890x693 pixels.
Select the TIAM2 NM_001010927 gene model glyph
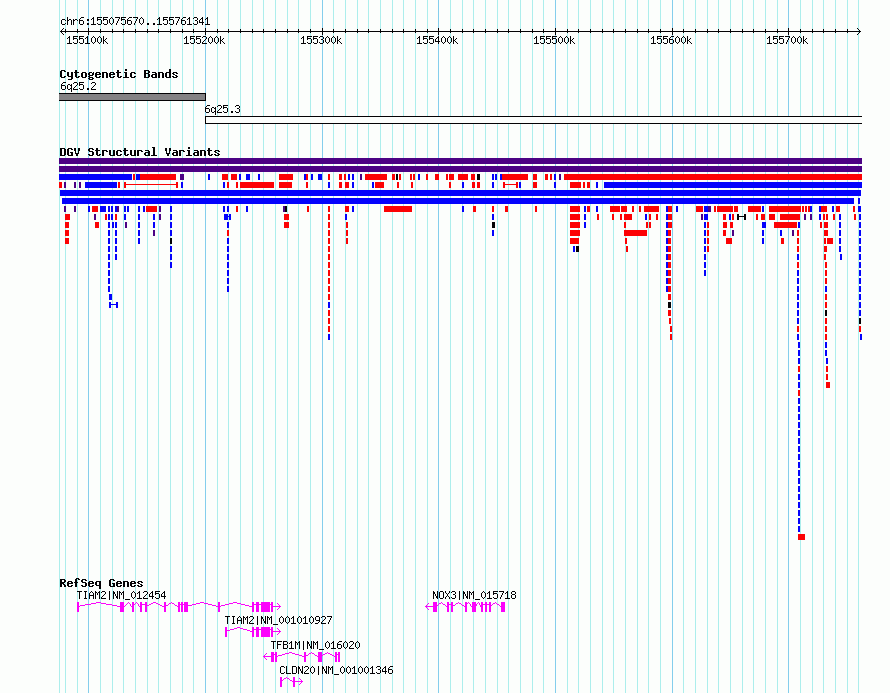point(253,632)
